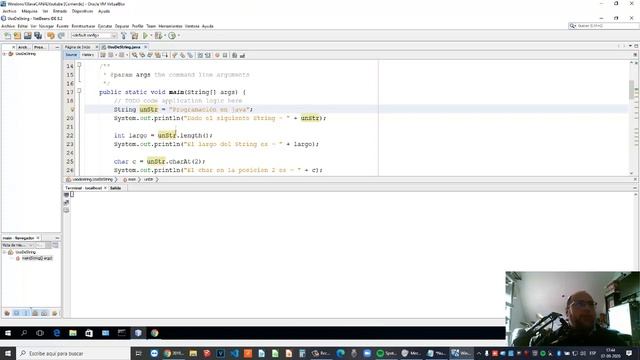The image size is (640, 360).
Task: Click the Stop Macro Recording icon
Action: coord(225,56)
